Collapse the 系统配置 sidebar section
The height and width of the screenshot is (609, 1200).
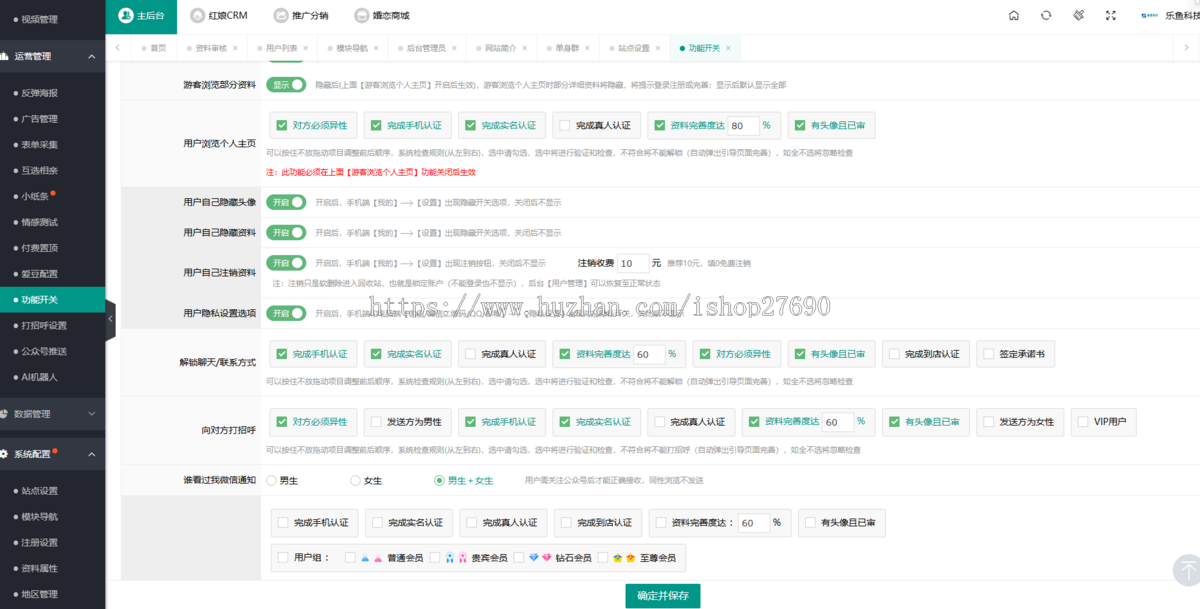(91, 454)
